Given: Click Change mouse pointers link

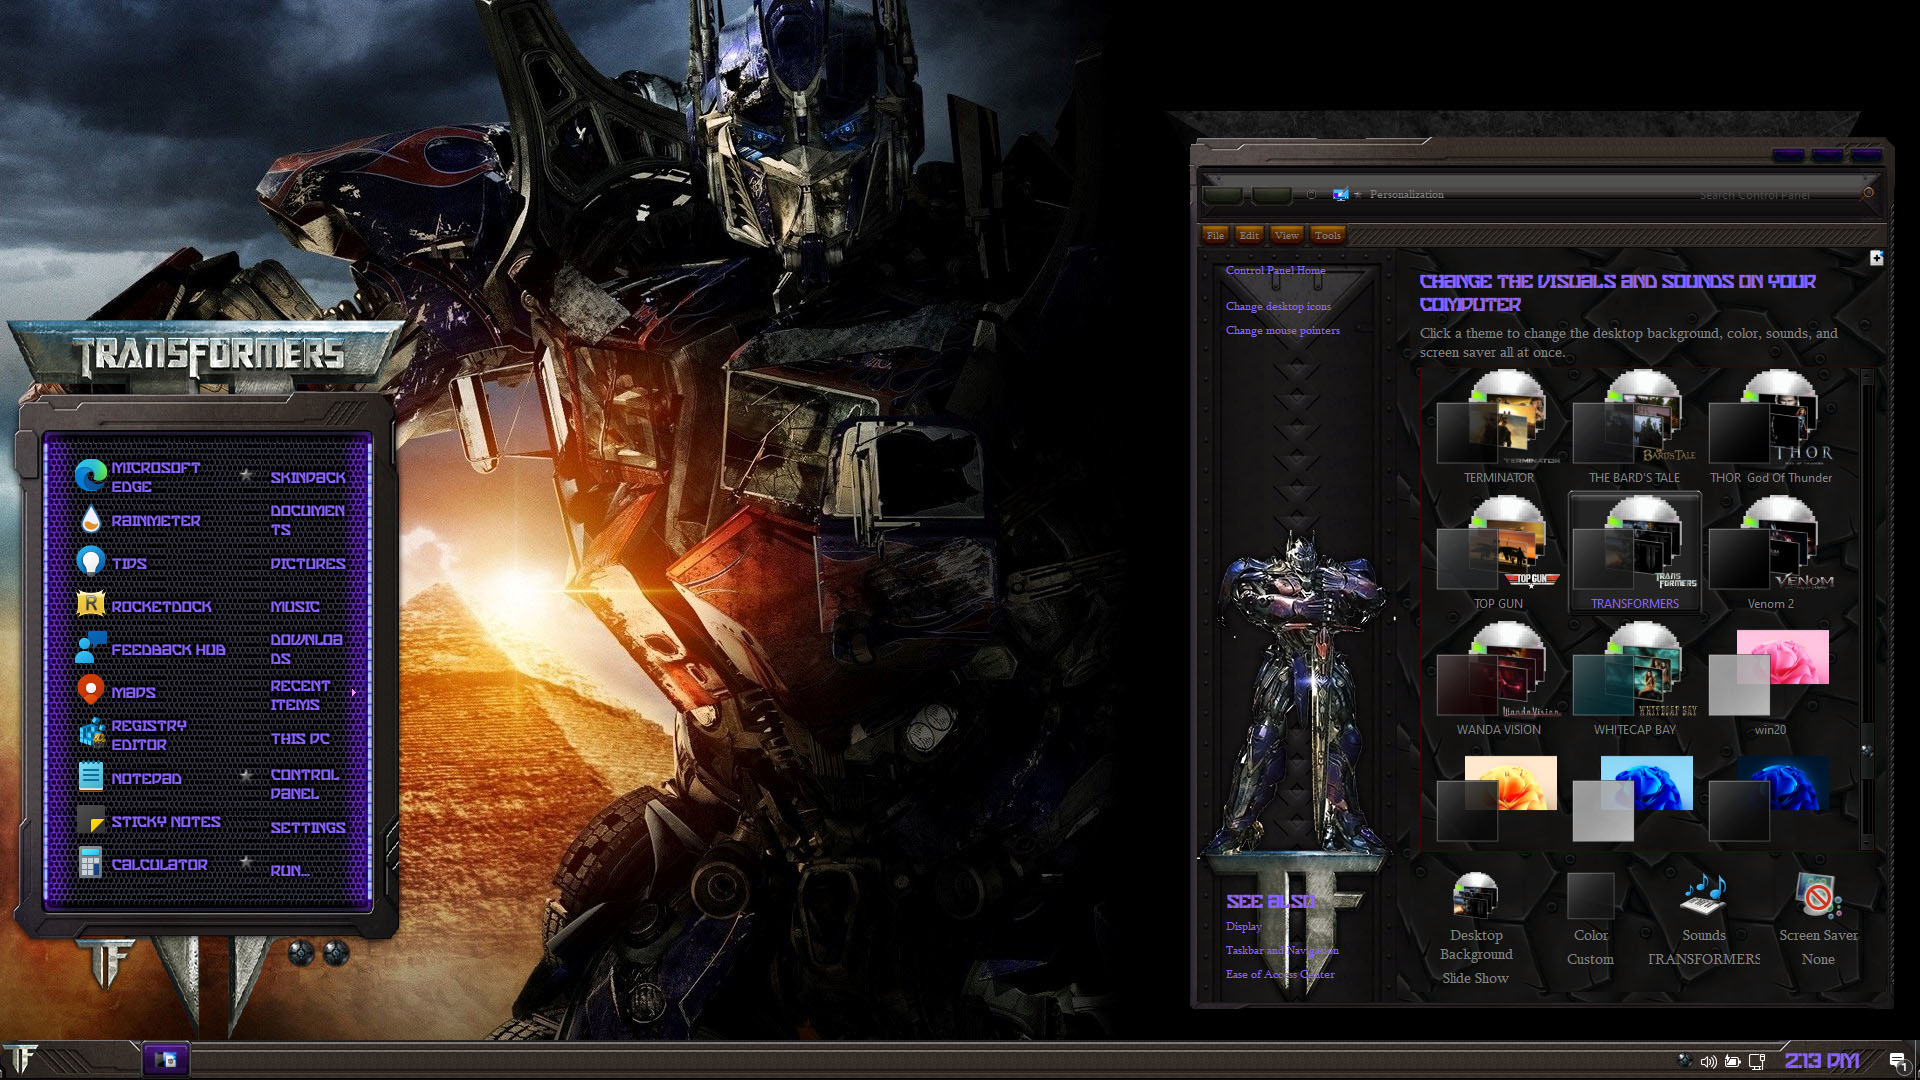Looking at the screenshot, I should pos(1282,330).
